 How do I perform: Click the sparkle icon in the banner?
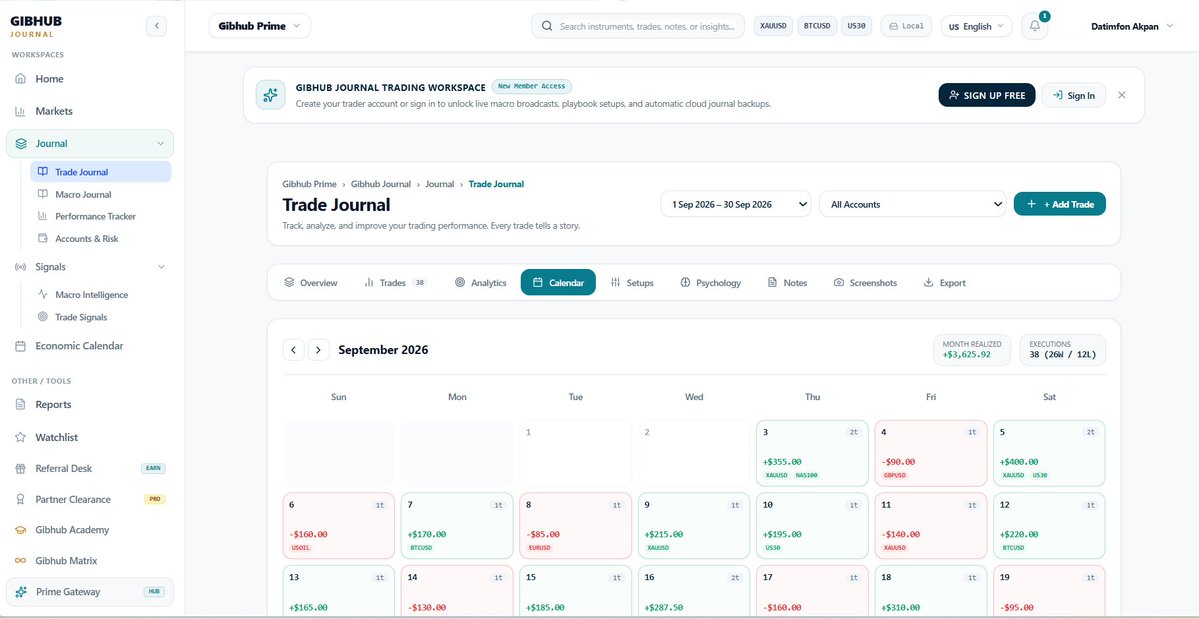270,95
